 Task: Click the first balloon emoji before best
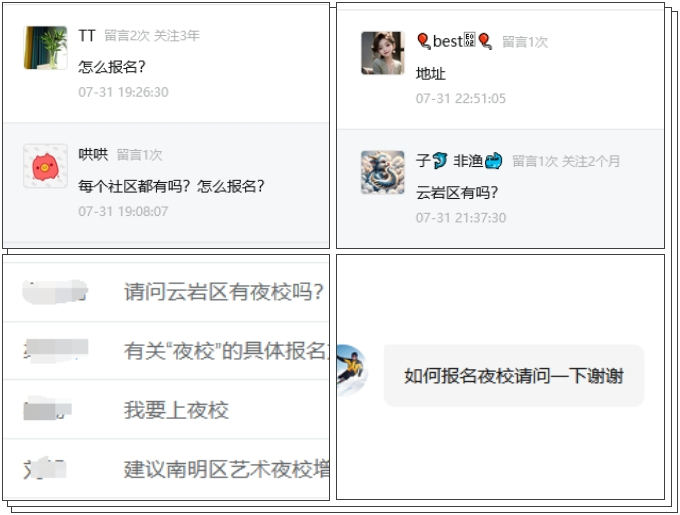pos(423,42)
